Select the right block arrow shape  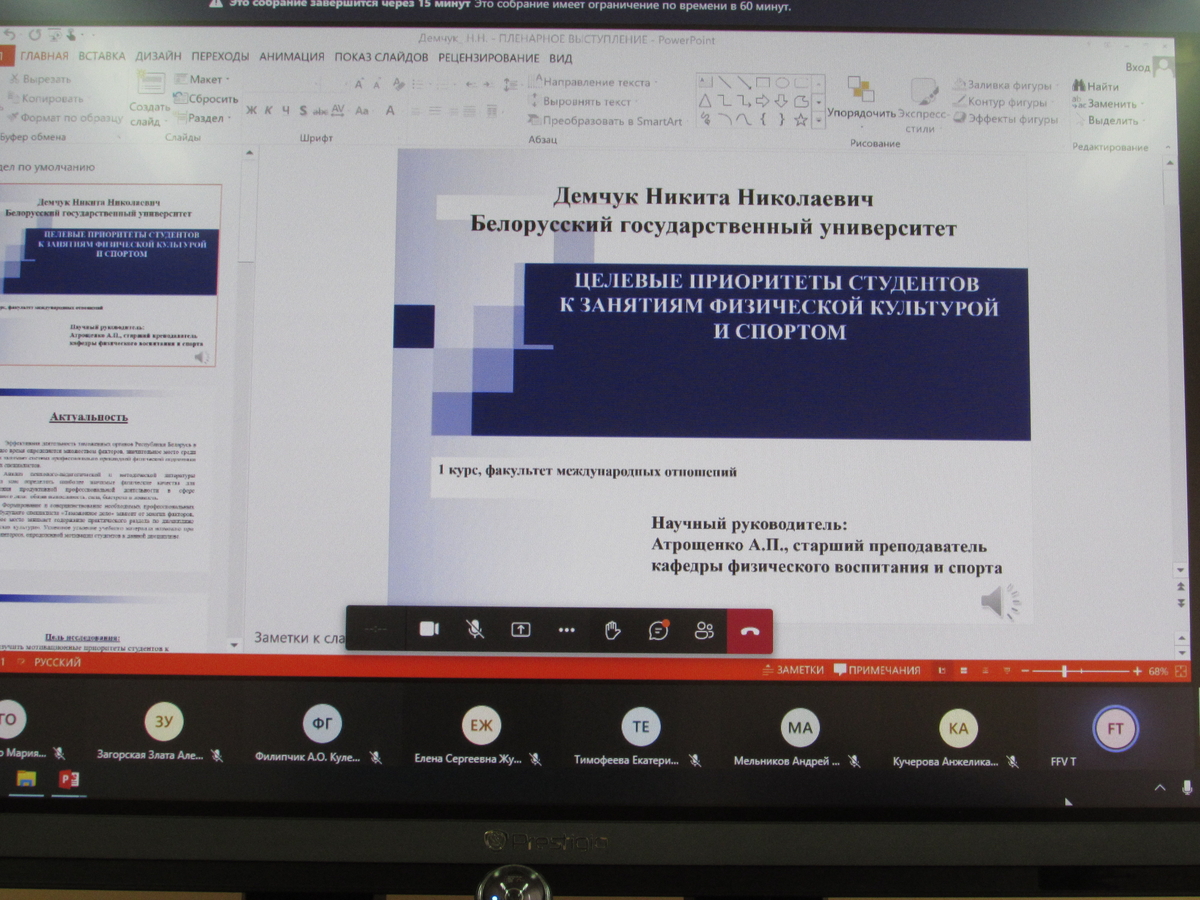tap(764, 101)
